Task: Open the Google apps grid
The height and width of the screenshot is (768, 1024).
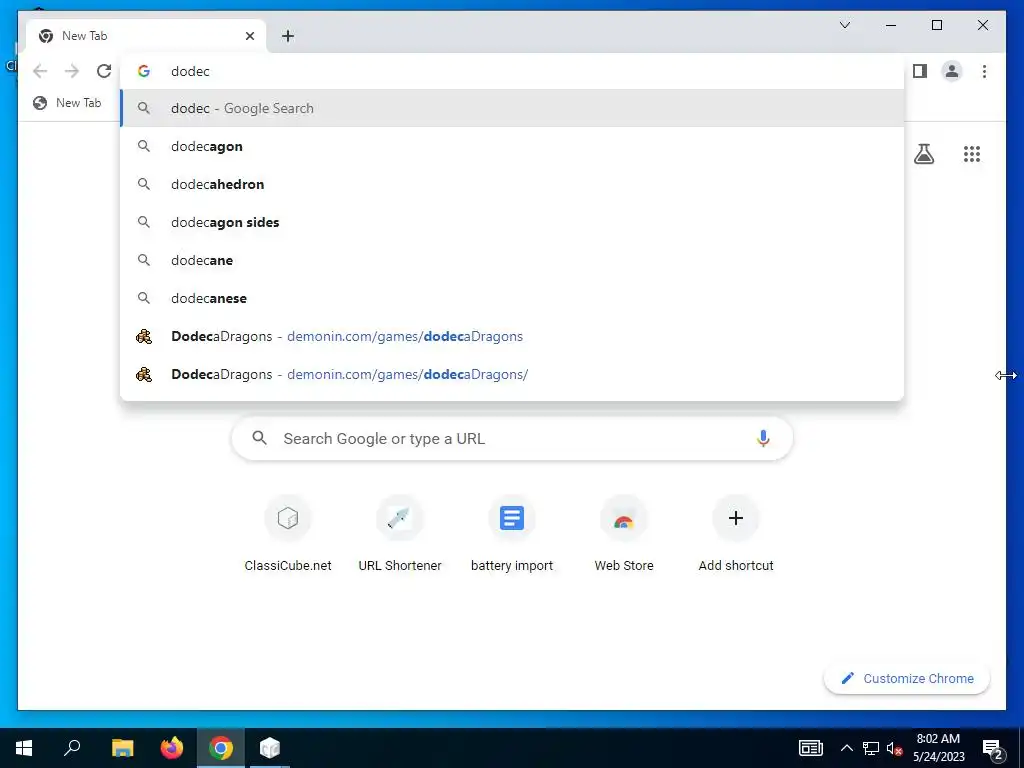Action: pos(972,154)
